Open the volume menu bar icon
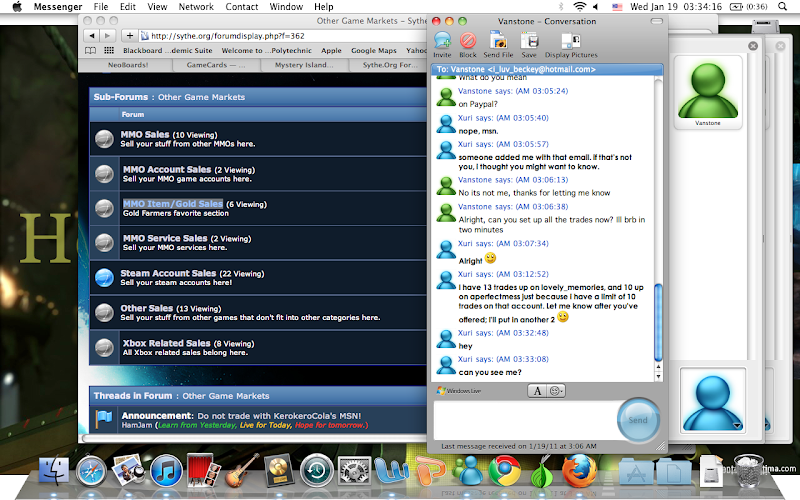Image resolution: width=800 pixels, height=500 pixels. point(595,7)
